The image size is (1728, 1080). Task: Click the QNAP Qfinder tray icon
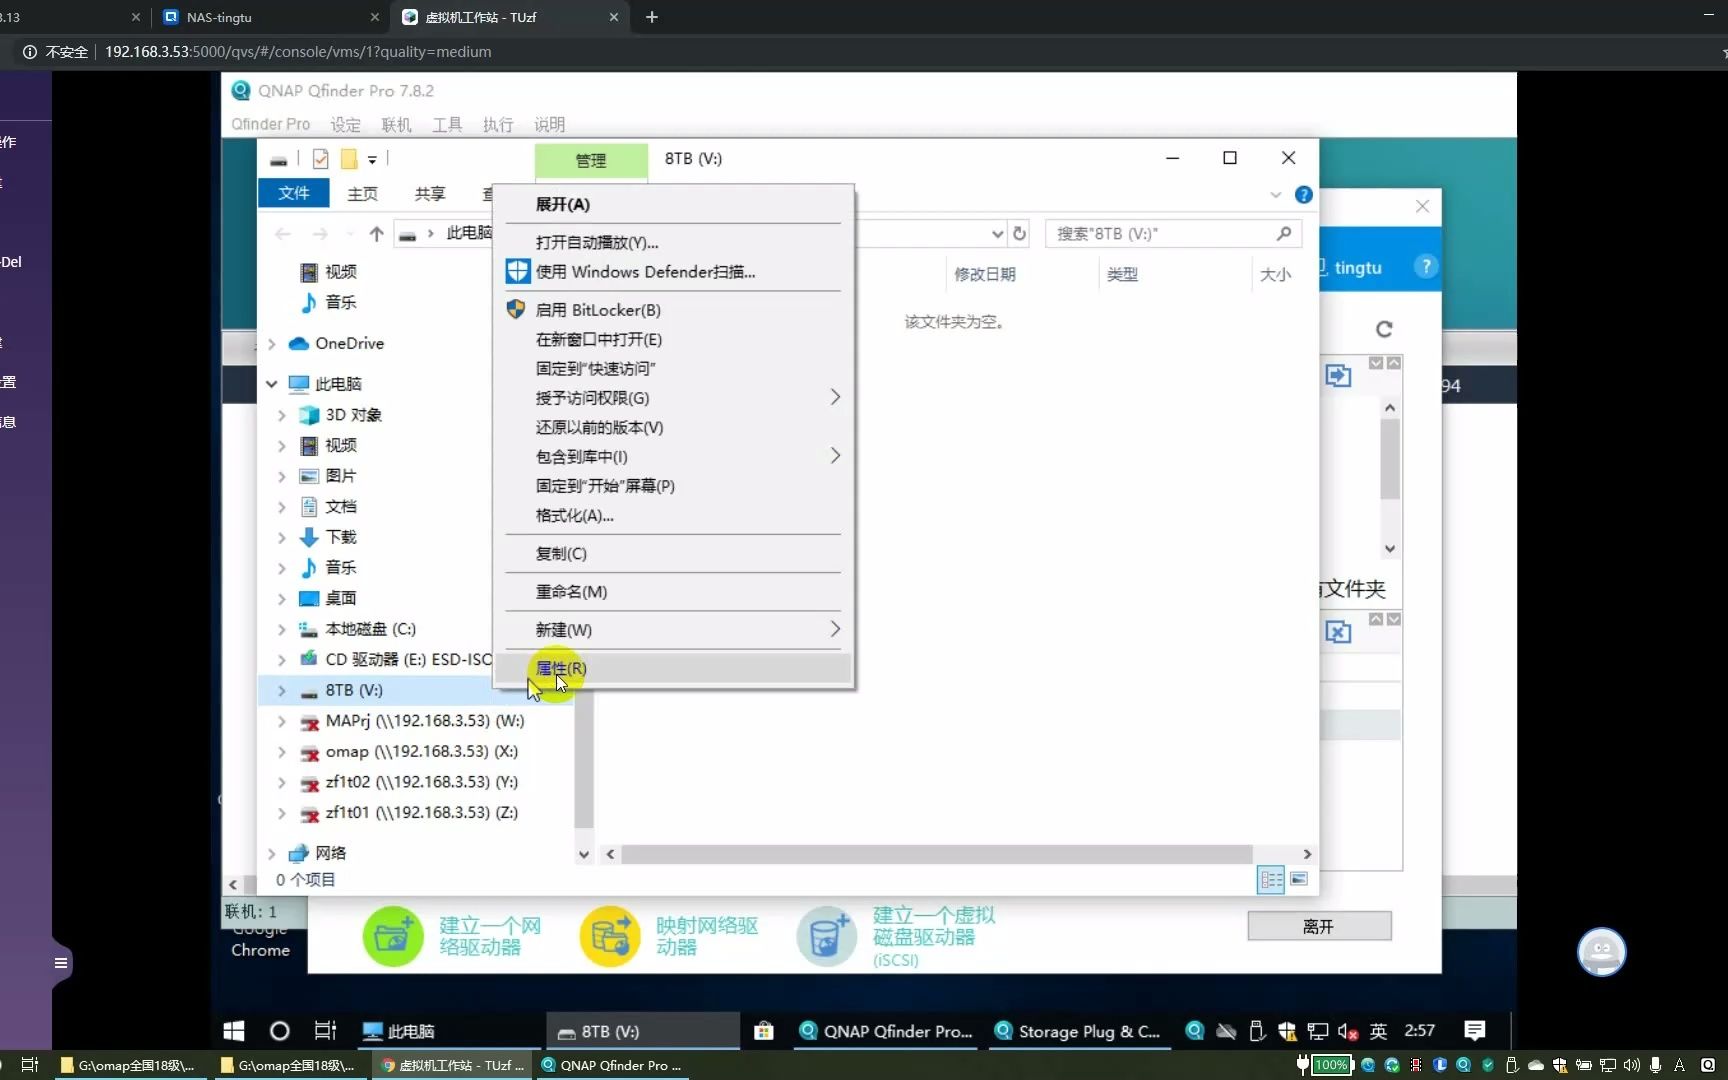coord(1194,1031)
